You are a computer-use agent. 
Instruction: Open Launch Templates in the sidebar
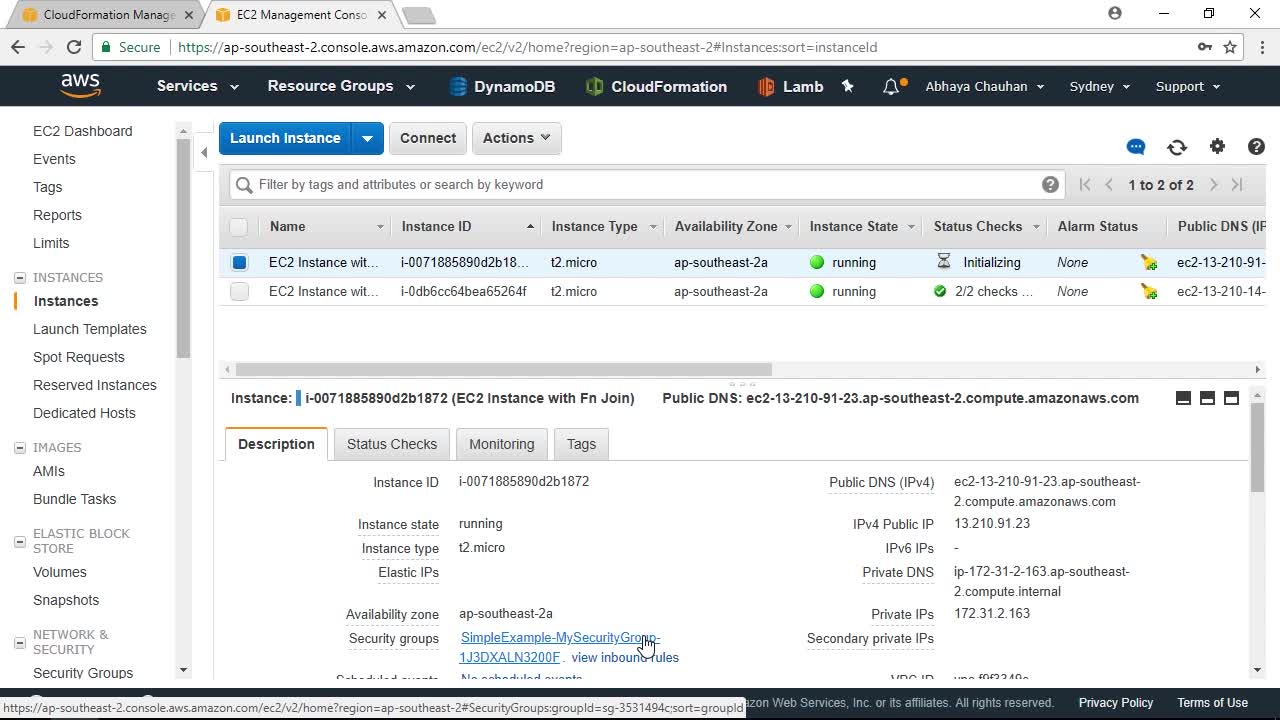click(89, 329)
